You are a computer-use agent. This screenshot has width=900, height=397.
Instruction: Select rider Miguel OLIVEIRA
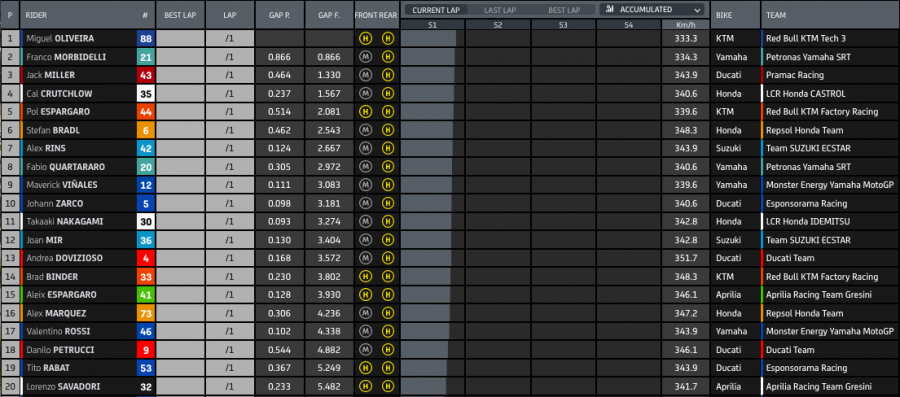point(60,38)
